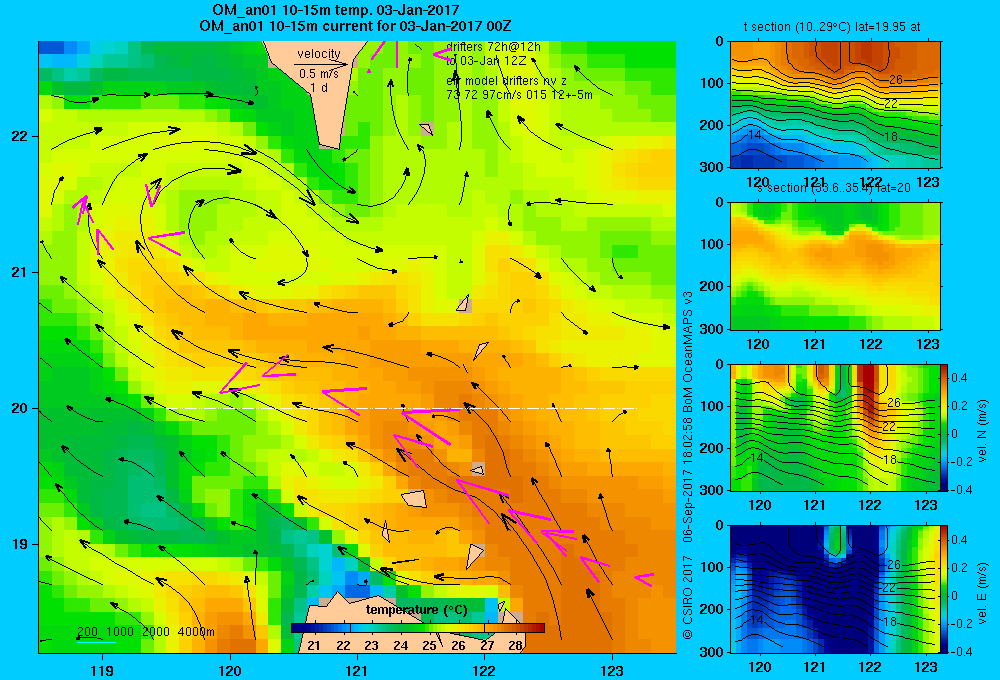
Task: Click the northward velocity section plot panel
Action: (835, 427)
